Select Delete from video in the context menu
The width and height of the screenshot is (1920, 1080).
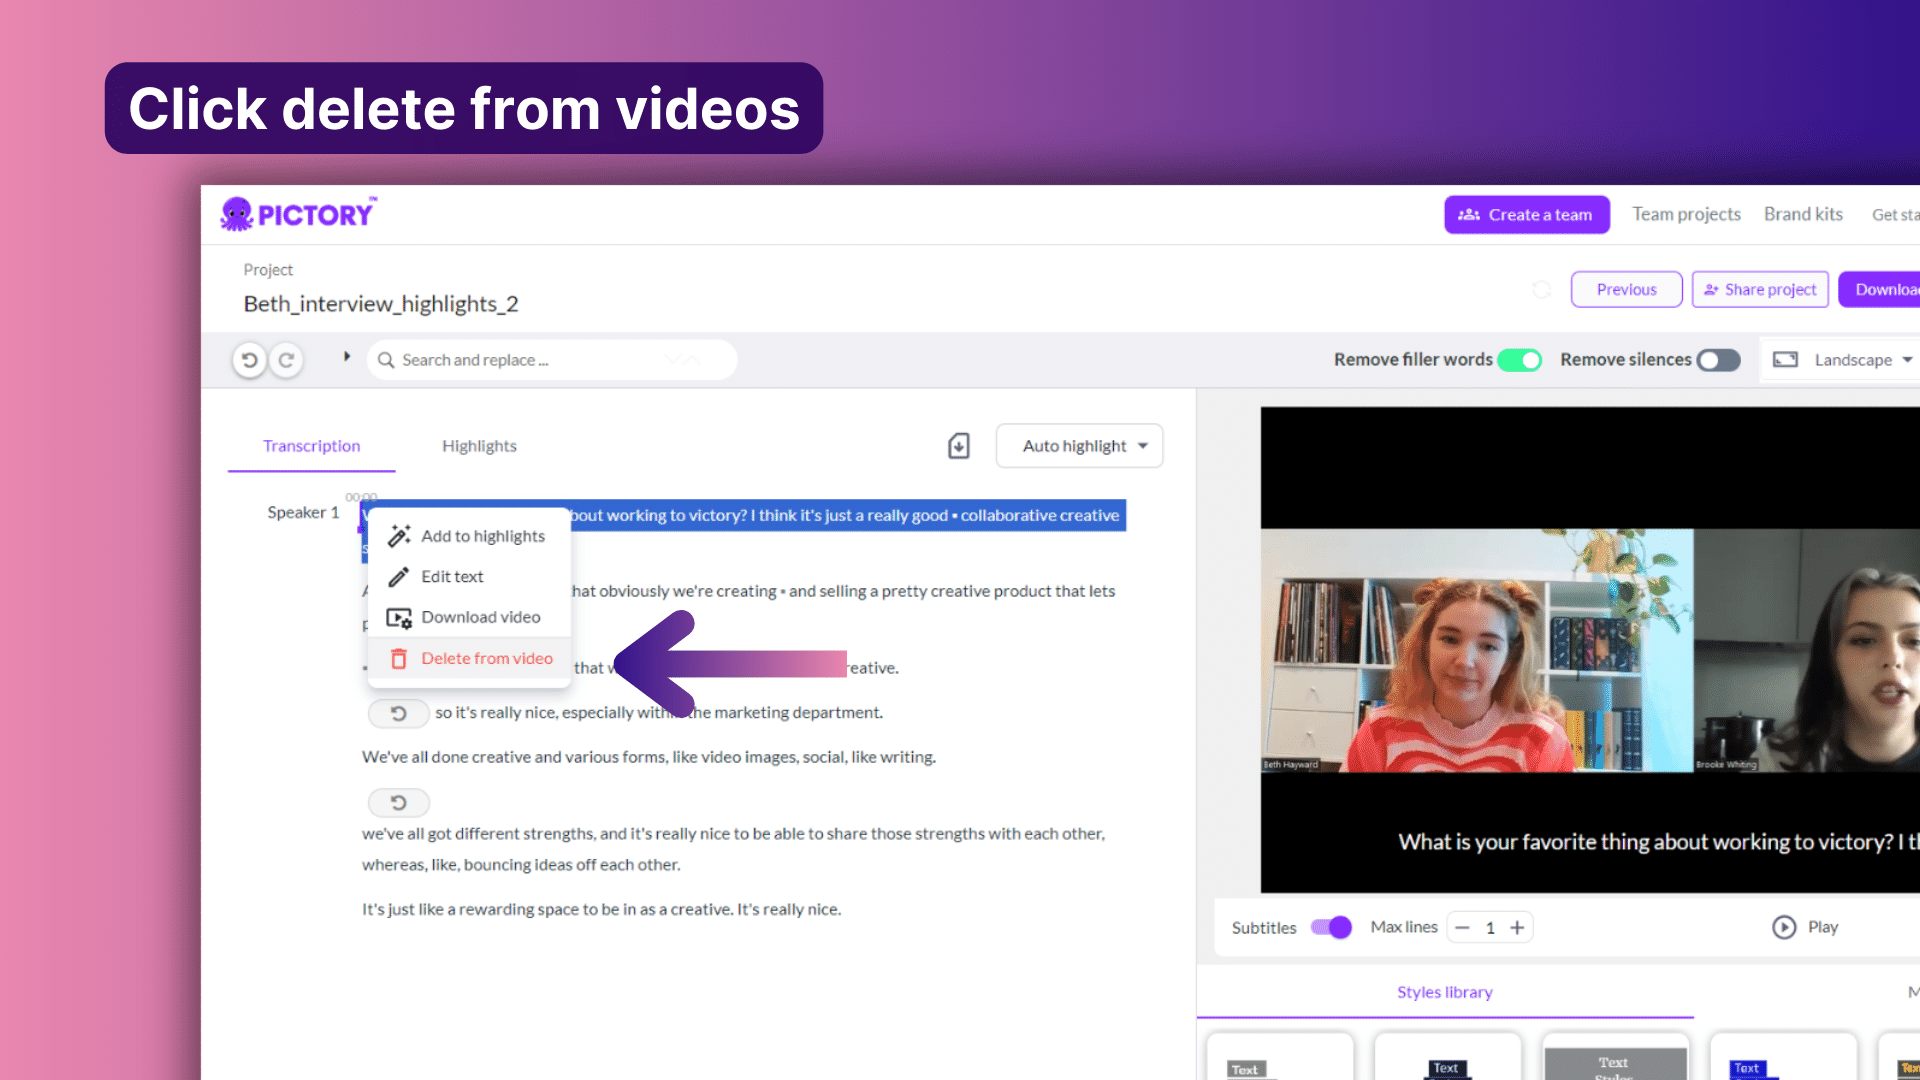pyautogui.click(x=488, y=658)
